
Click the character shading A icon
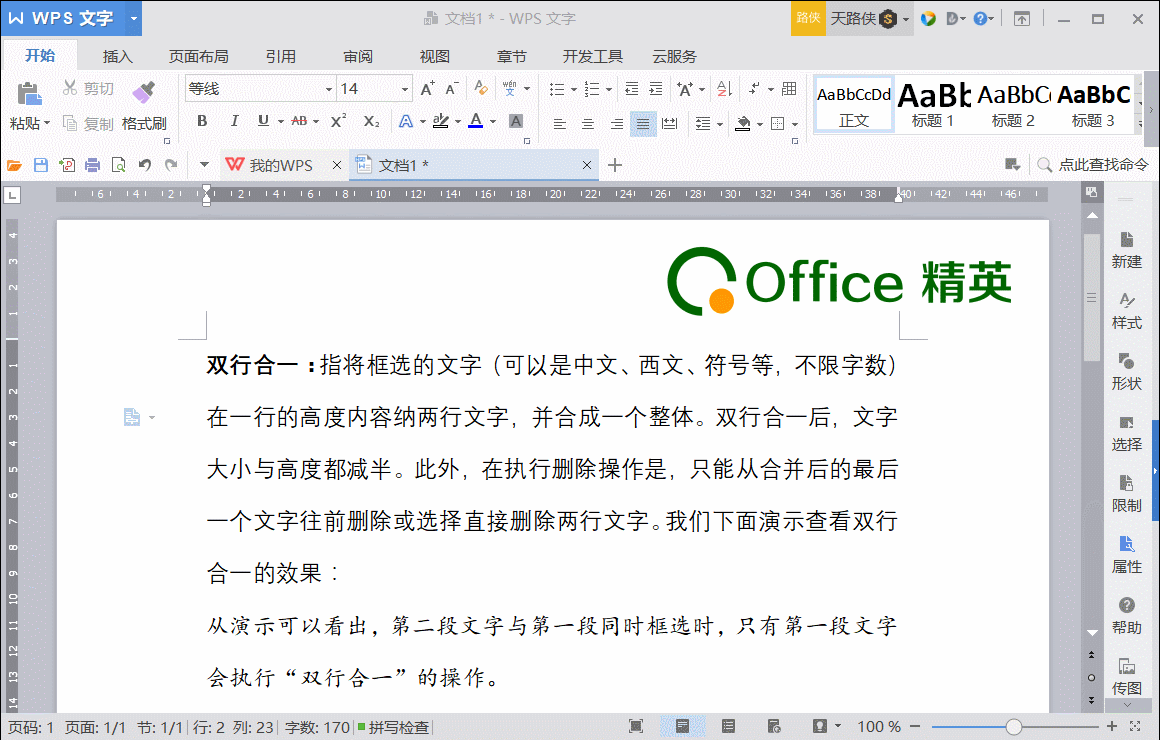tap(516, 121)
